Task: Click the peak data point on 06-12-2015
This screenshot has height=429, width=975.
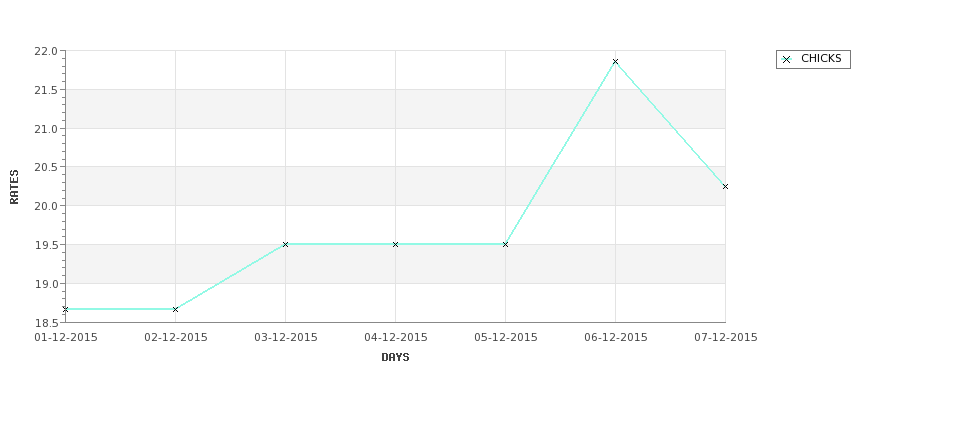Action: [616, 62]
